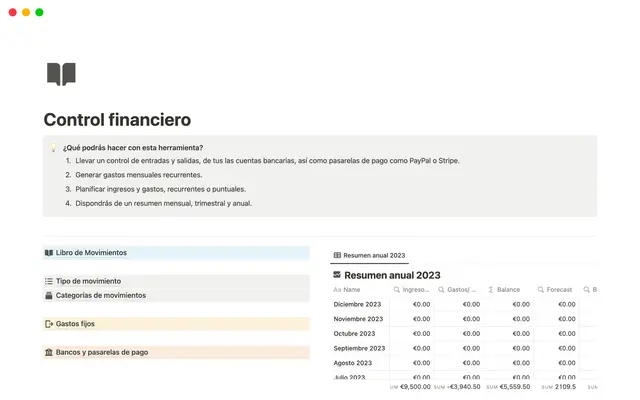Viewport: 640px width, 400px height.
Task: Click the list icon beside Tipo de movimiento
Action: (x=49, y=281)
